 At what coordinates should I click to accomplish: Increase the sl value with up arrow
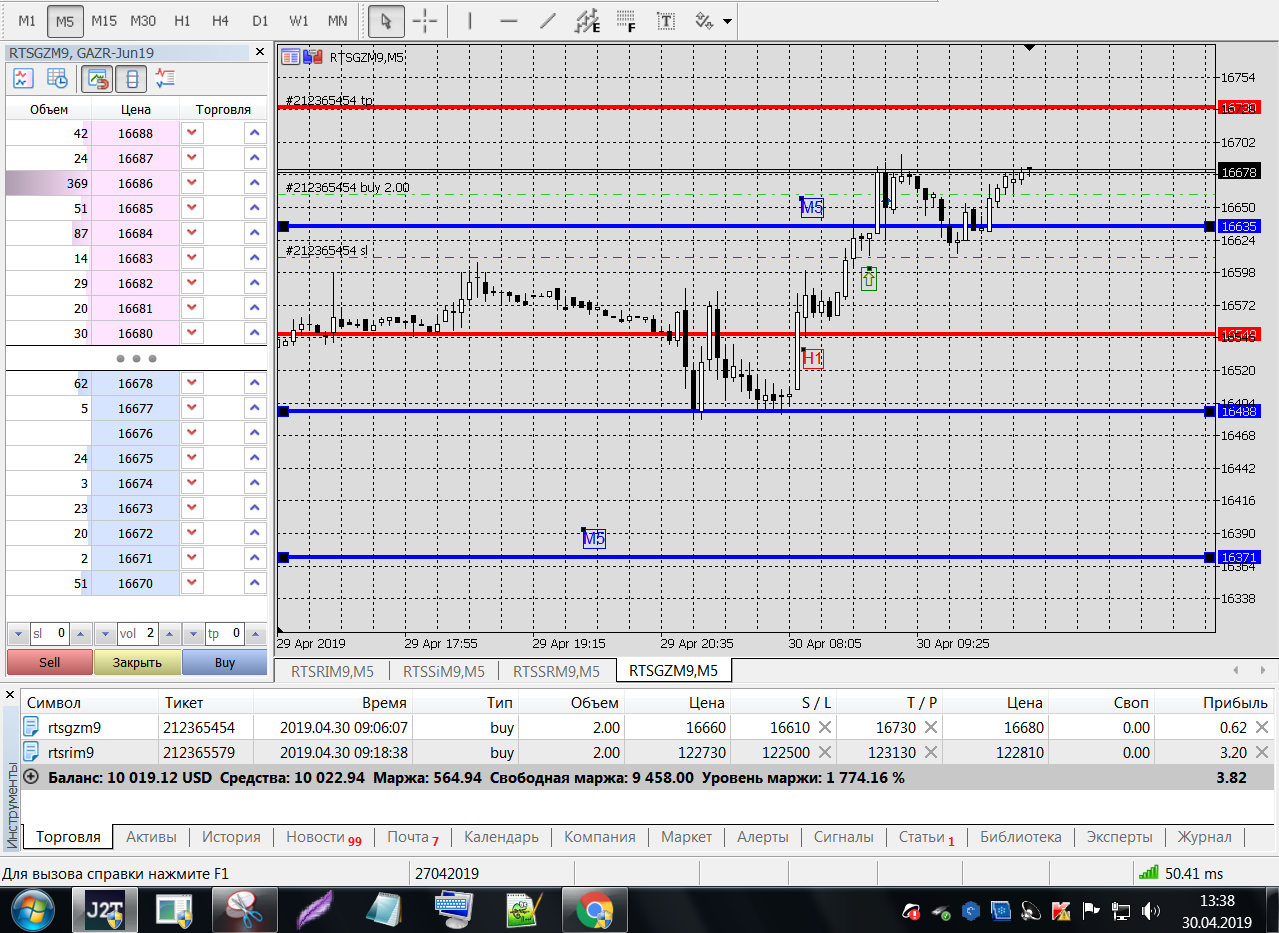tap(81, 634)
